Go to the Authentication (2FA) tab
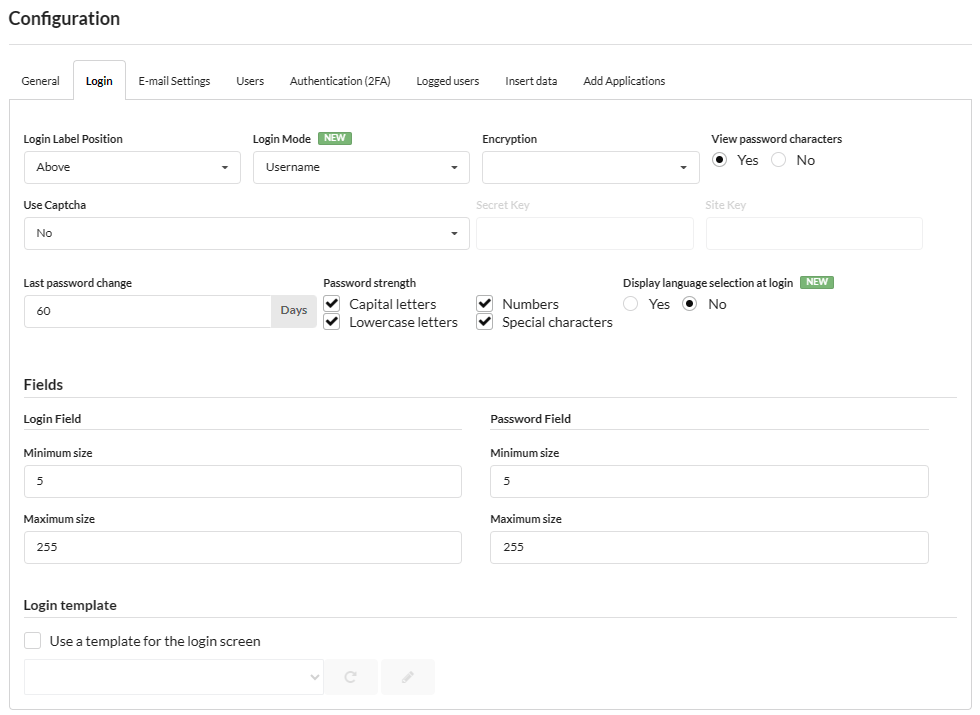The height and width of the screenshot is (715, 980). pyautogui.click(x=340, y=81)
